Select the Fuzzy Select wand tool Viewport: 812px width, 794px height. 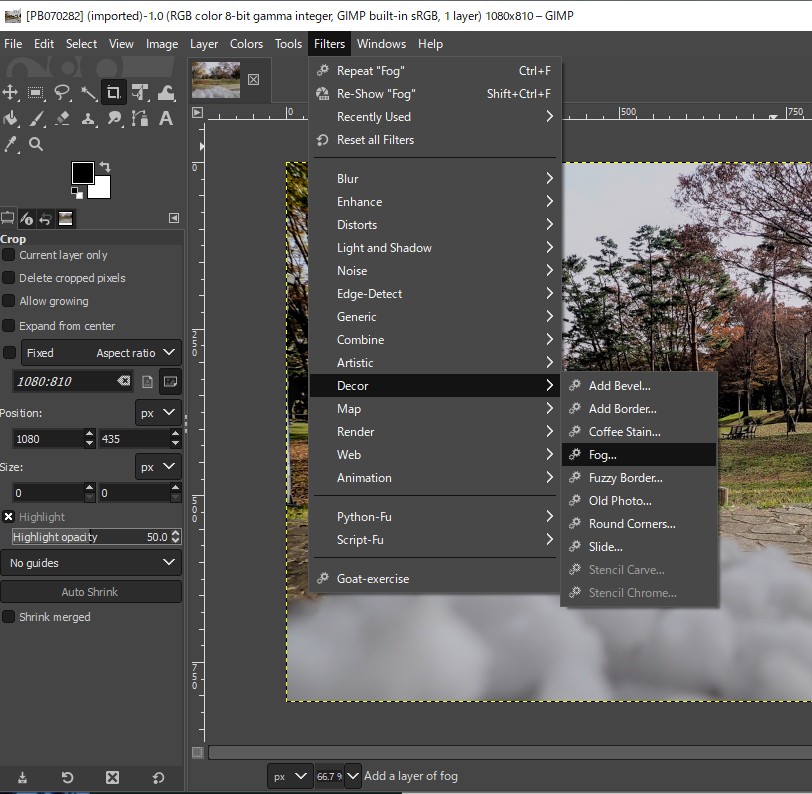click(x=89, y=93)
